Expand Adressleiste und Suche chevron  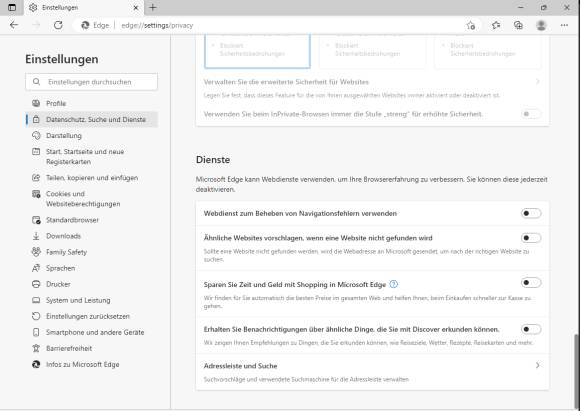click(537, 365)
